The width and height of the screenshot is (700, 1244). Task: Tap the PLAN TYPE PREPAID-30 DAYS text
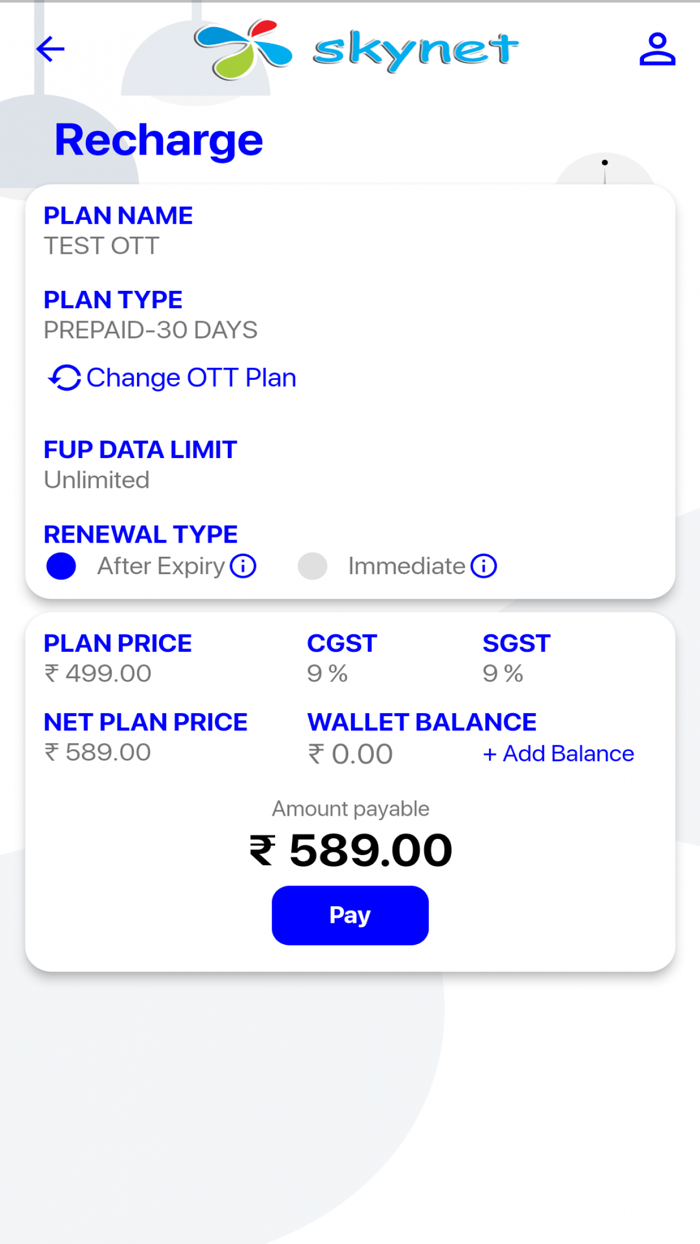(150, 330)
